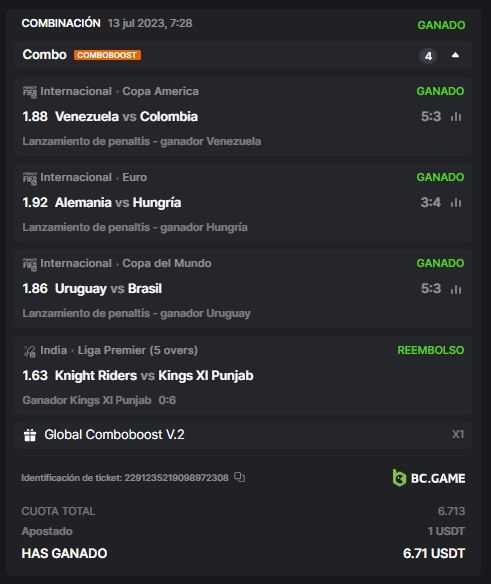Click the FIFA icon next to Copa America

click(30, 92)
